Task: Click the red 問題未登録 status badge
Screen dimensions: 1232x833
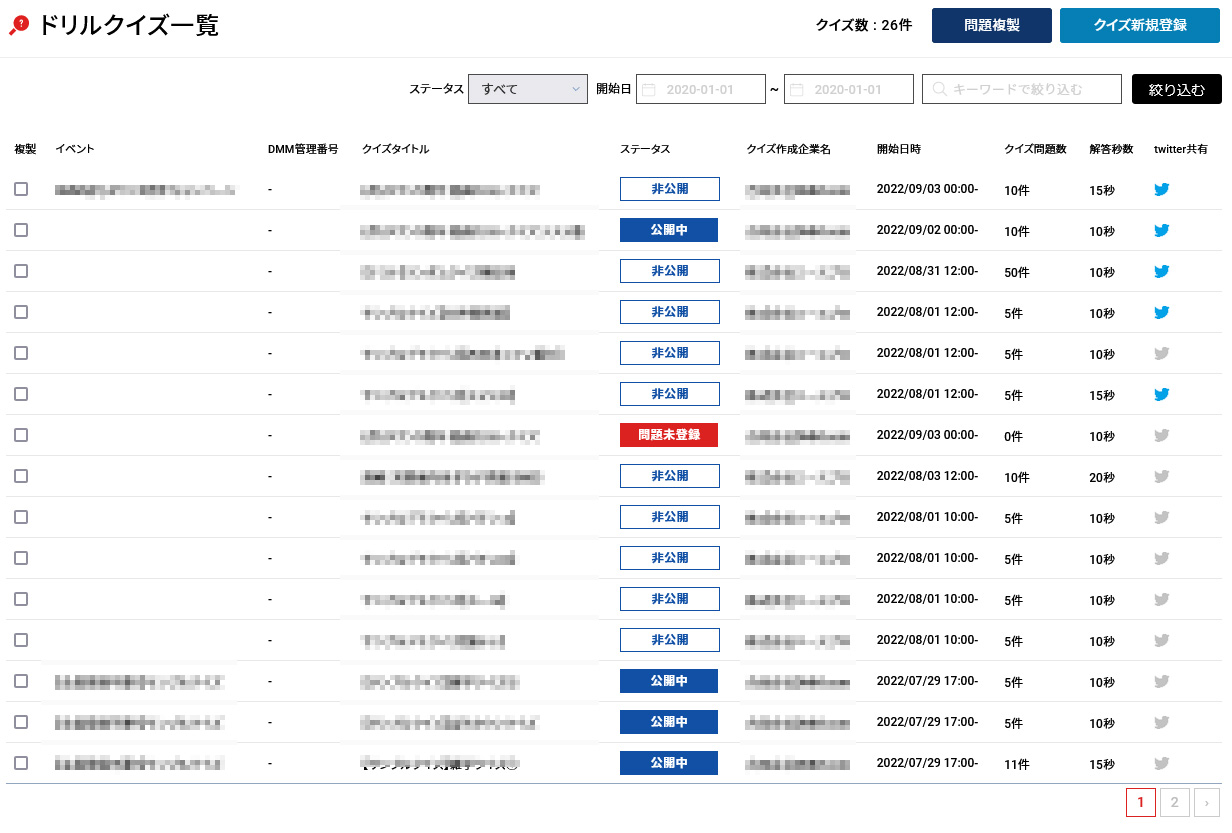Action: pos(669,435)
